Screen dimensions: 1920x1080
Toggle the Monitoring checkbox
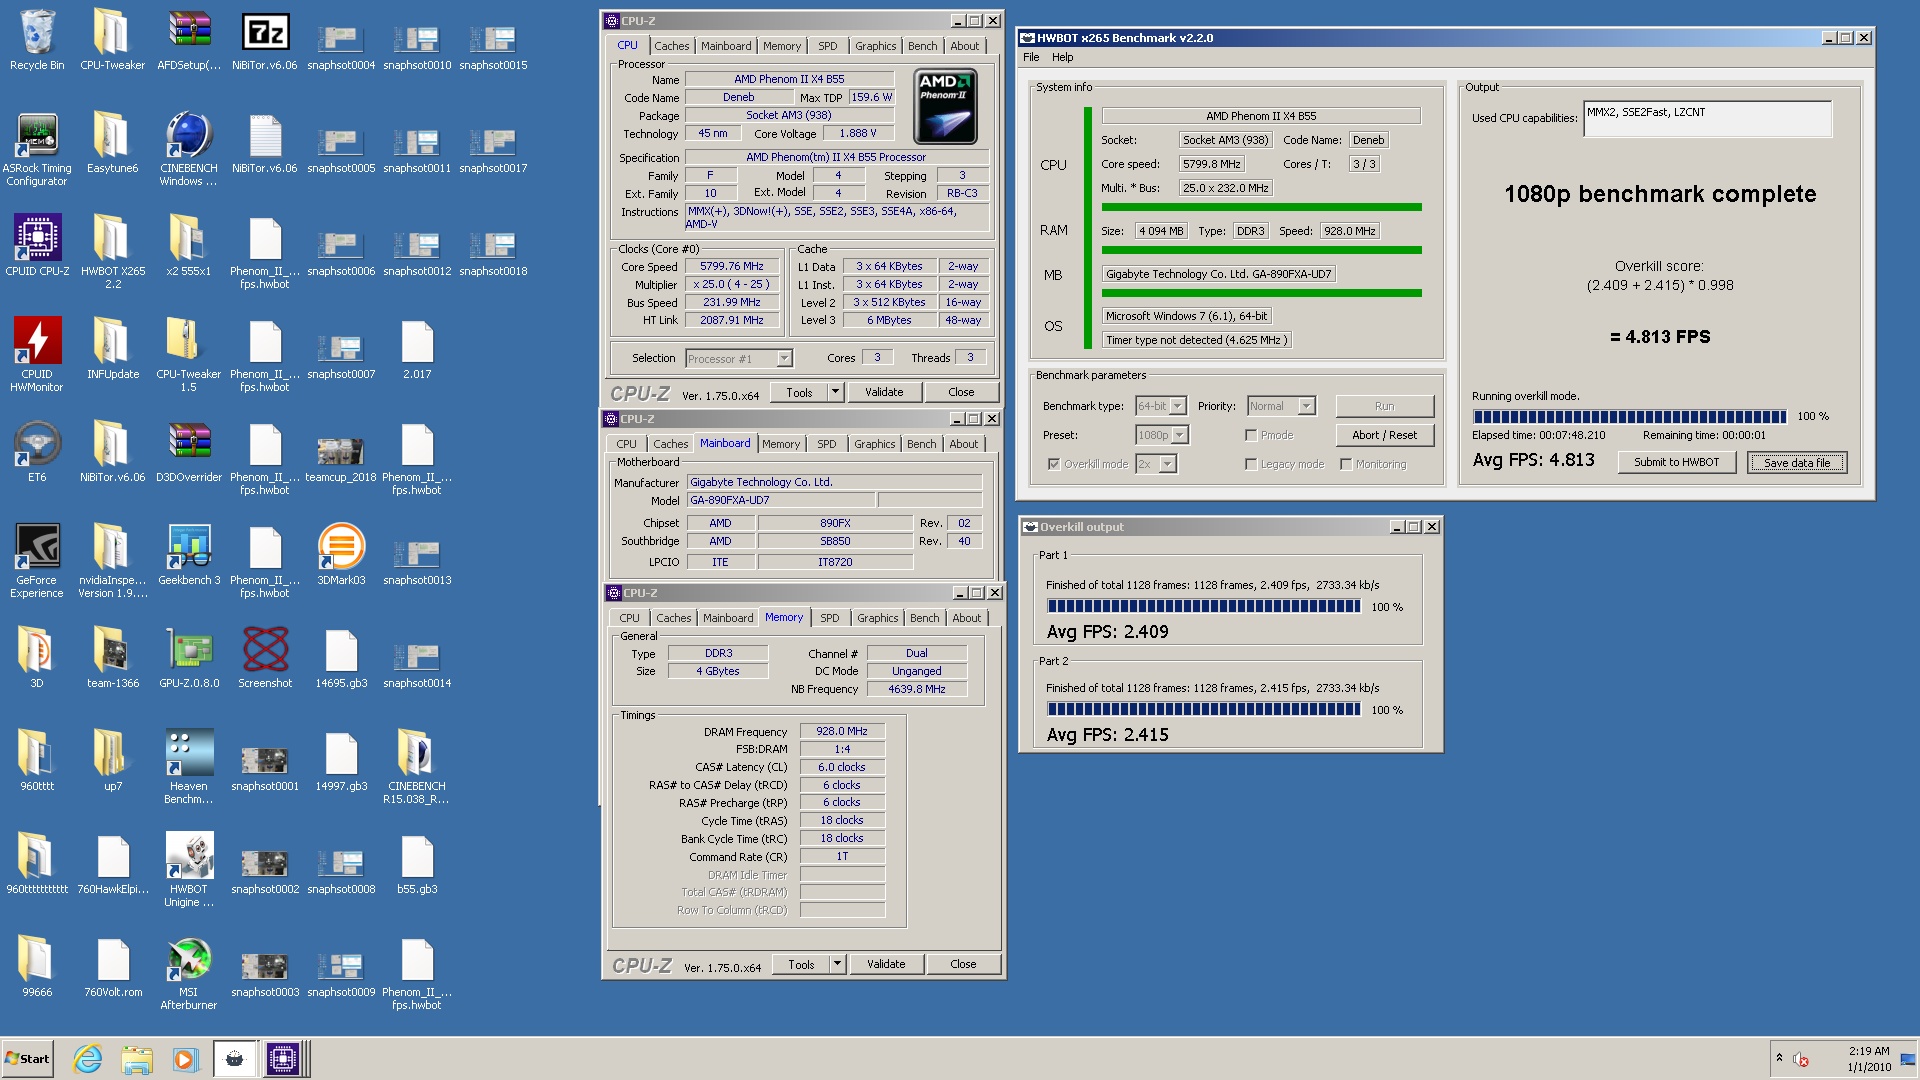(1346, 464)
